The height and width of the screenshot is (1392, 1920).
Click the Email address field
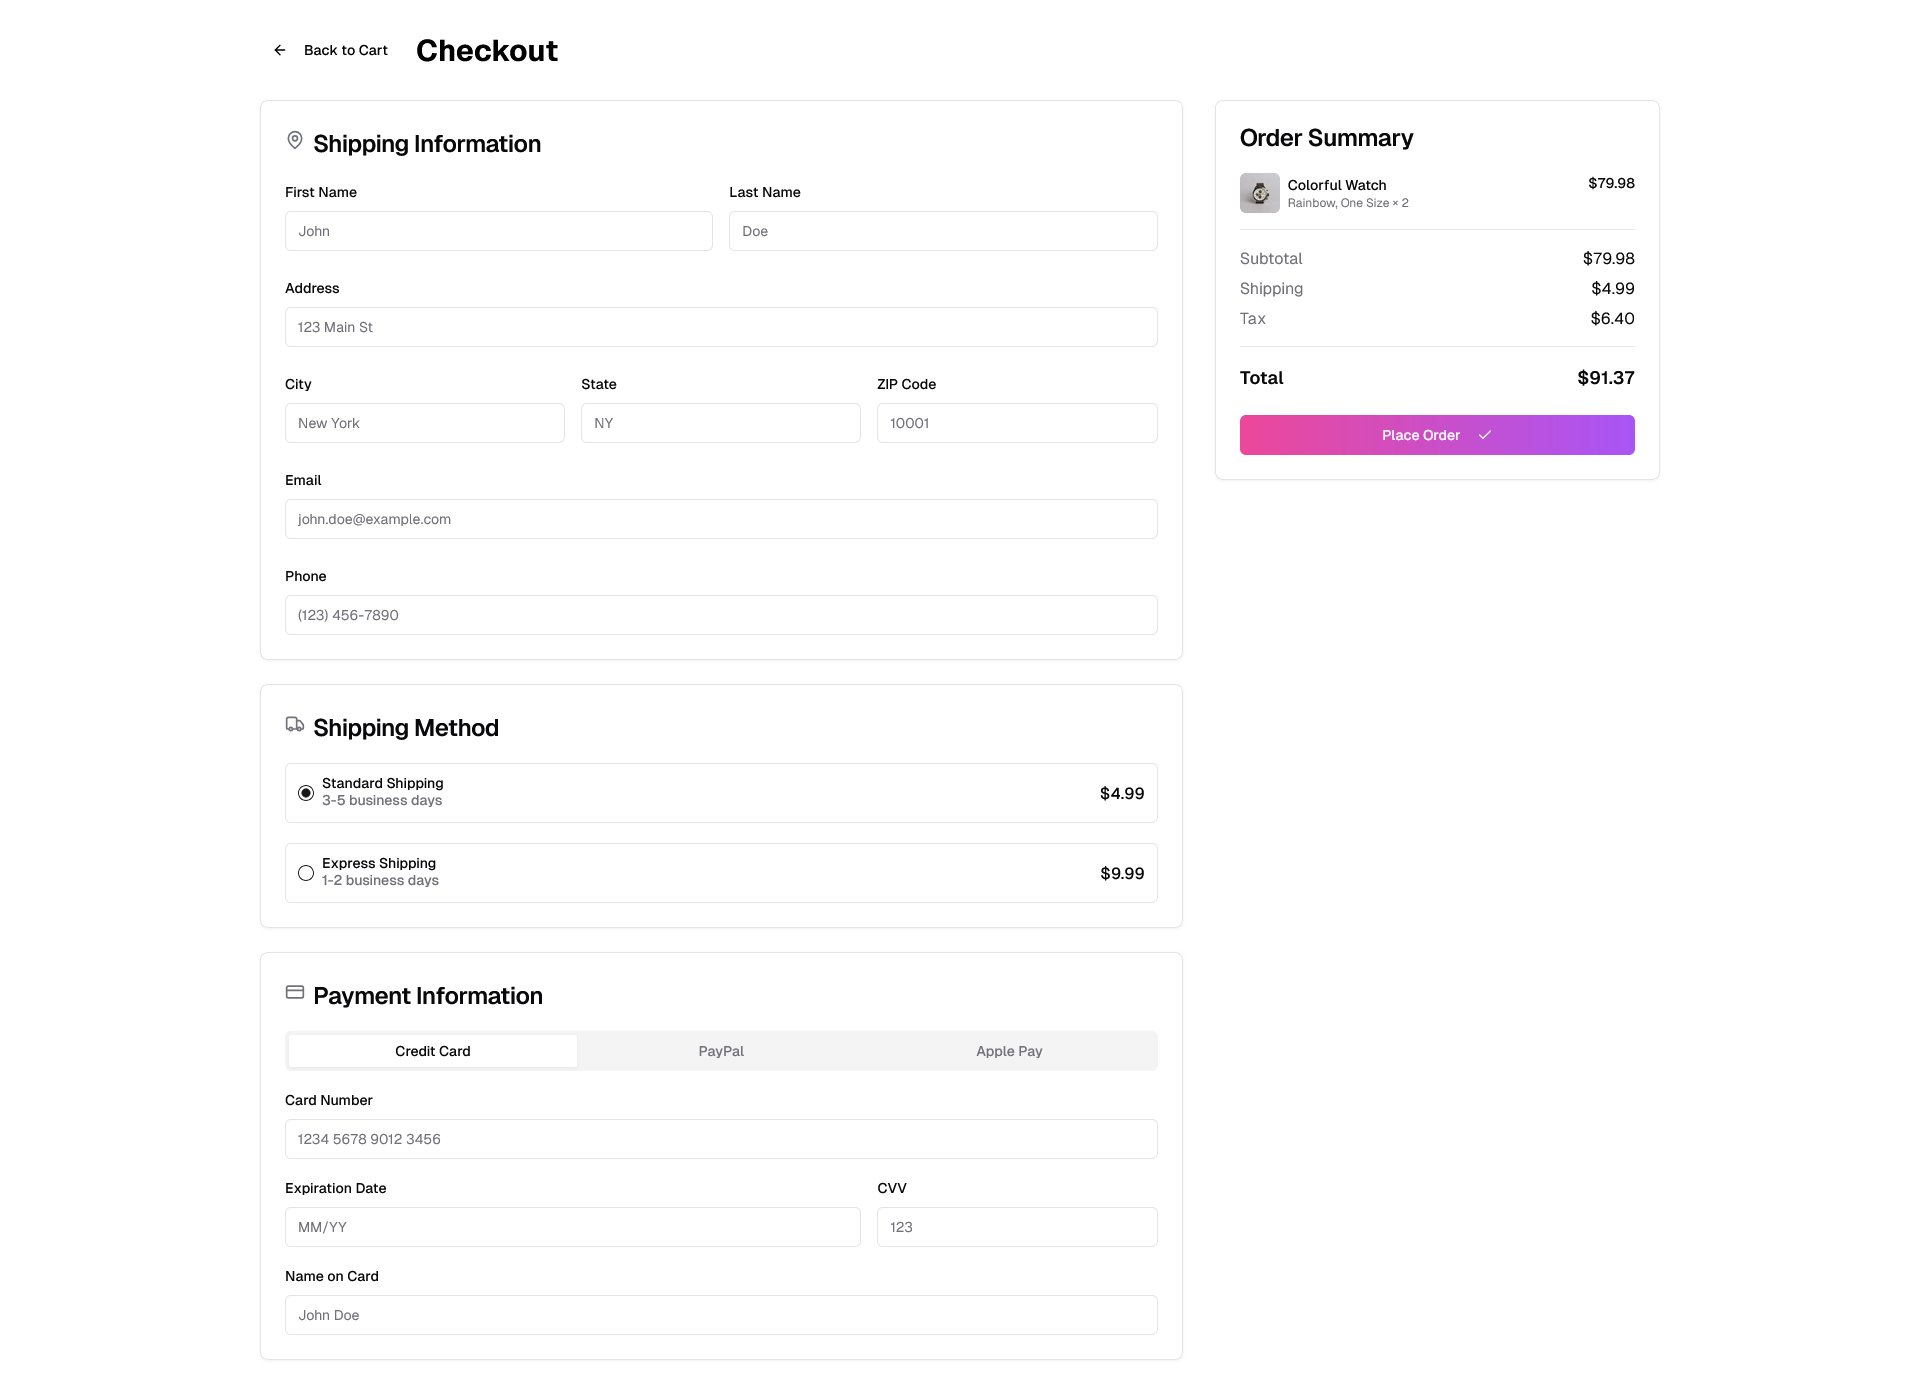(x=720, y=519)
